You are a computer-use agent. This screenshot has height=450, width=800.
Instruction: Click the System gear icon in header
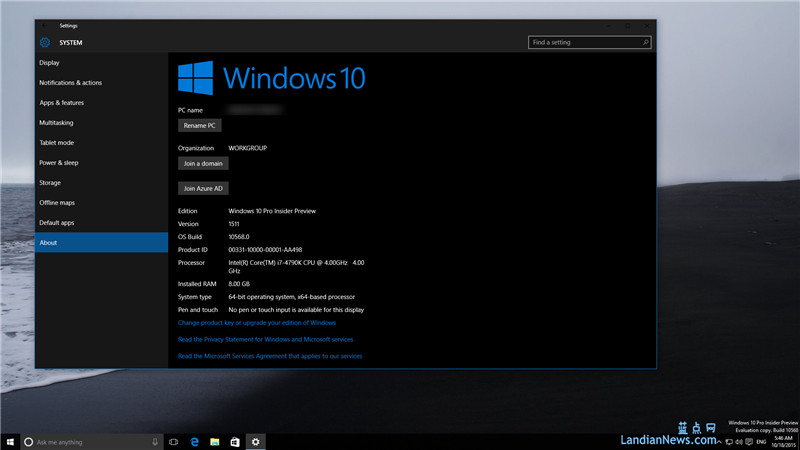point(45,42)
